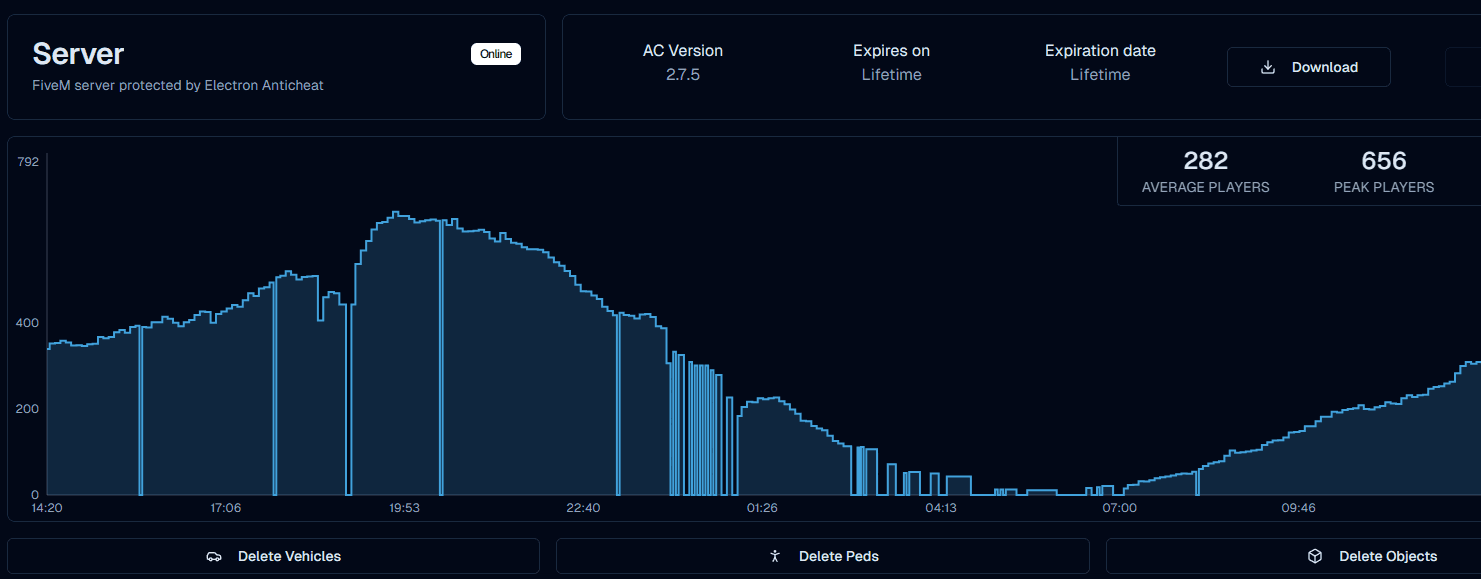Click the Expiration date Lifetime value

point(1100,75)
